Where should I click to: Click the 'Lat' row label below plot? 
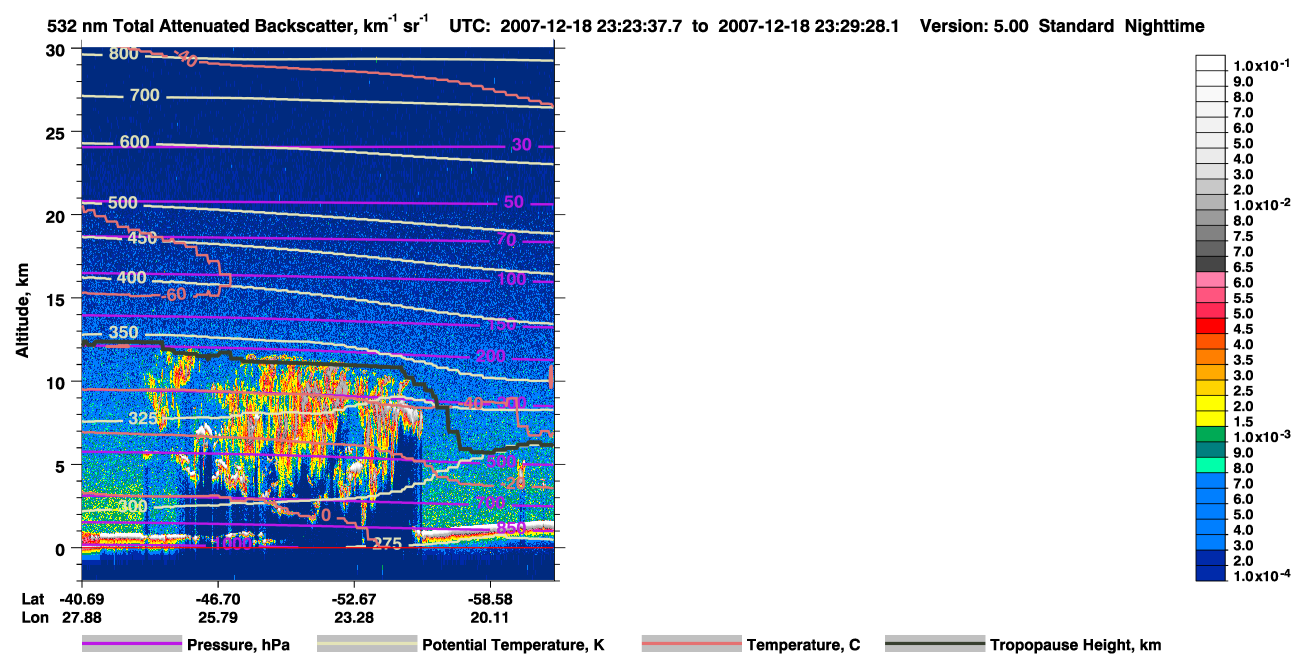pos(32,598)
